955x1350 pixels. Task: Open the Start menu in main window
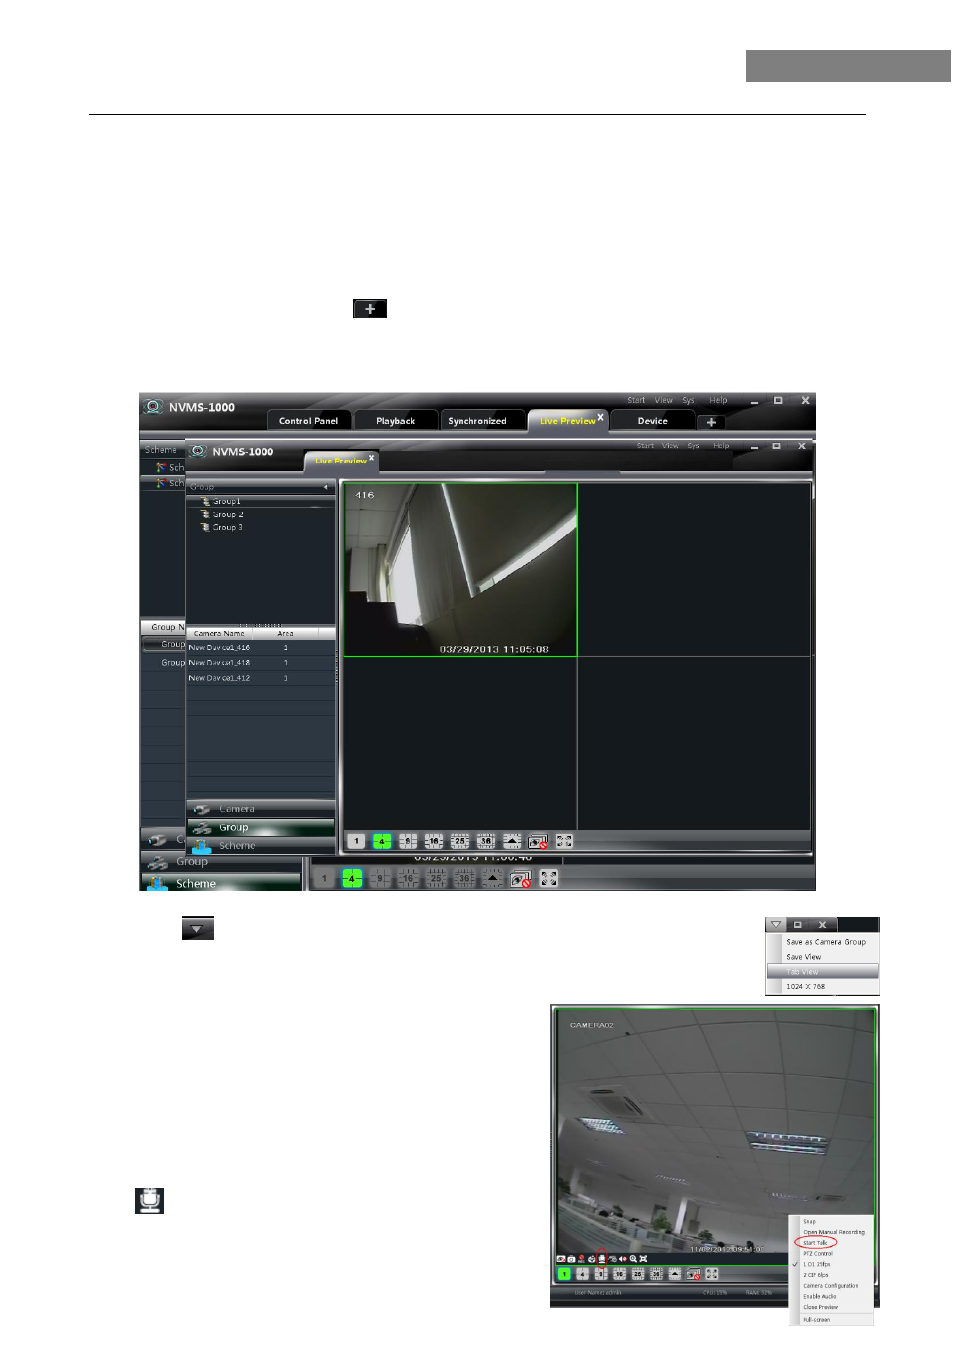pos(636,400)
